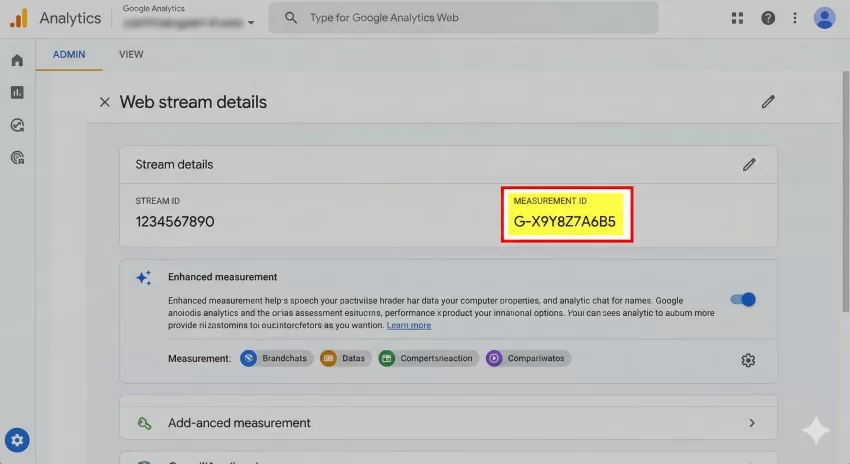
Task: Open Advertising target icon in sidebar
Action: pos(17,158)
